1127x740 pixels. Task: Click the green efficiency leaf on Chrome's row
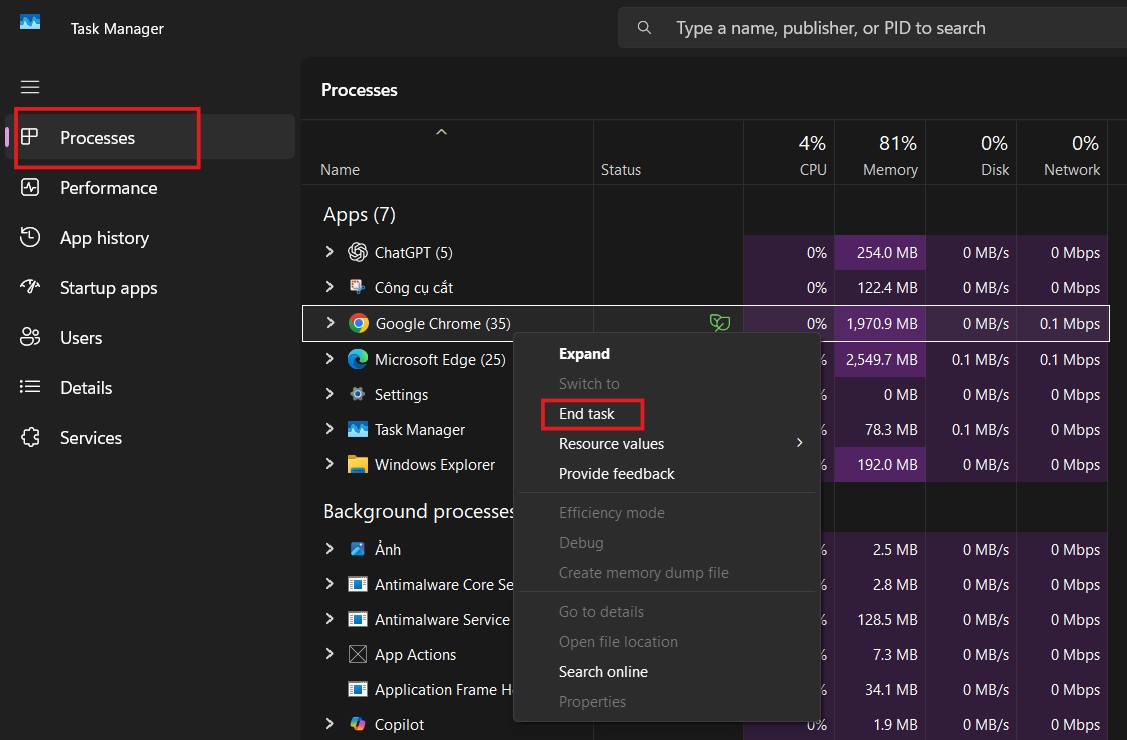coord(720,323)
